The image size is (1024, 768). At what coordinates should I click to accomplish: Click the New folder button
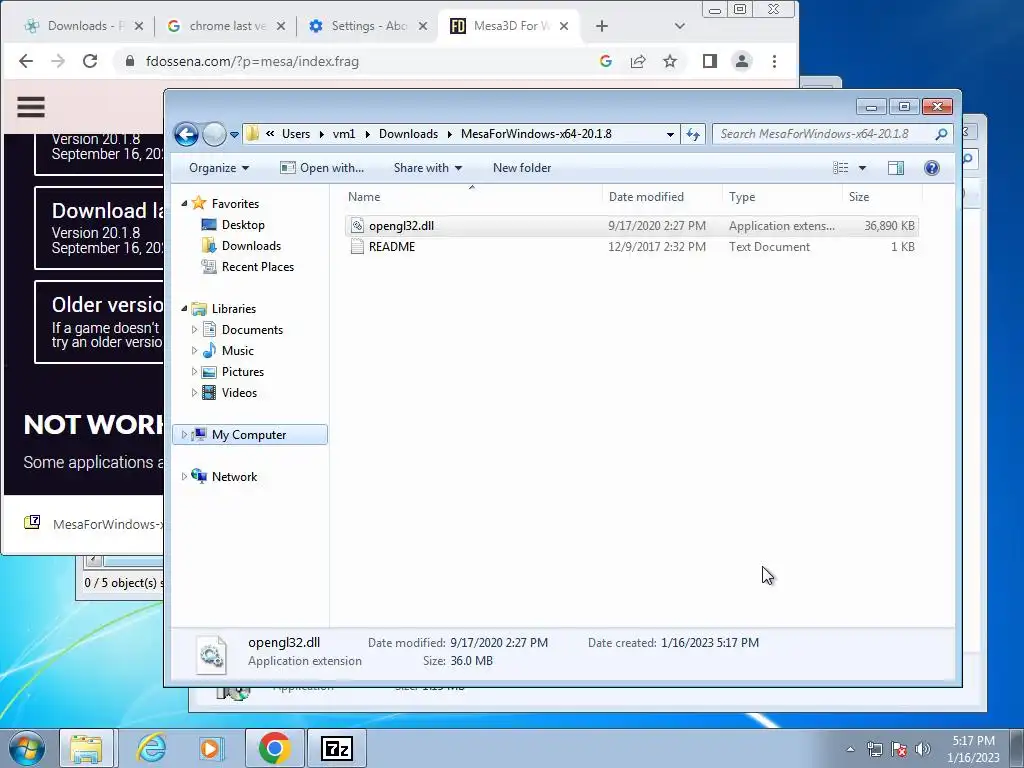pos(522,168)
